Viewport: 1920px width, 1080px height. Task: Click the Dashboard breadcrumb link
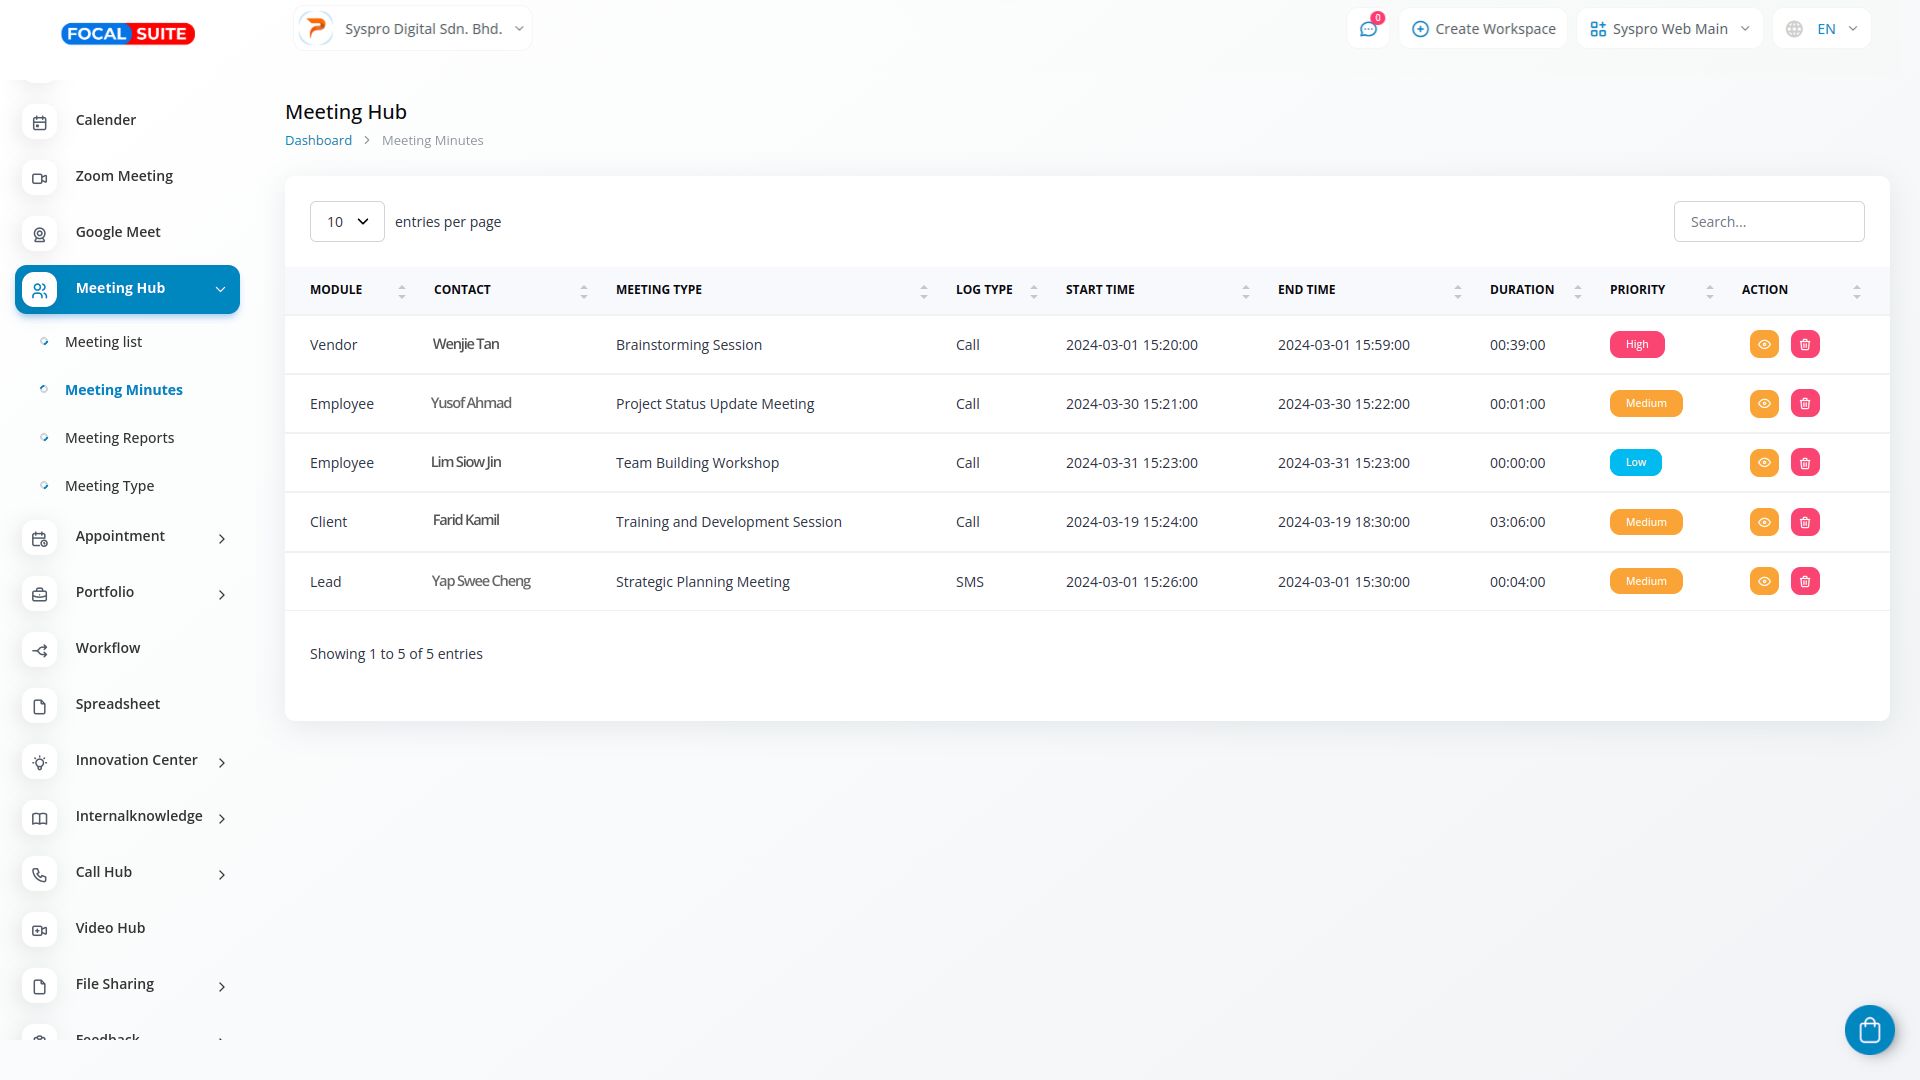(318, 140)
